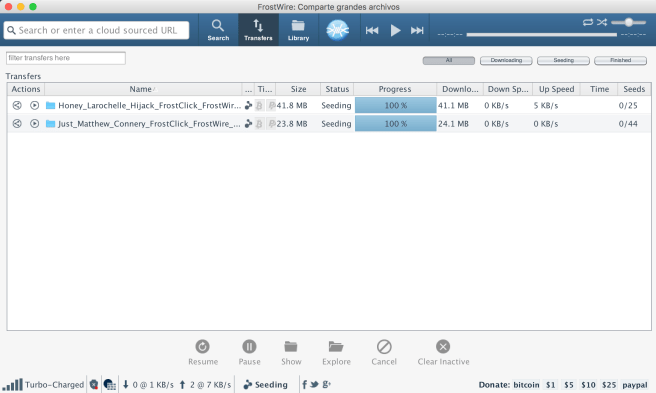Skip to next track
This screenshot has height=393, width=656.
[417, 30]
